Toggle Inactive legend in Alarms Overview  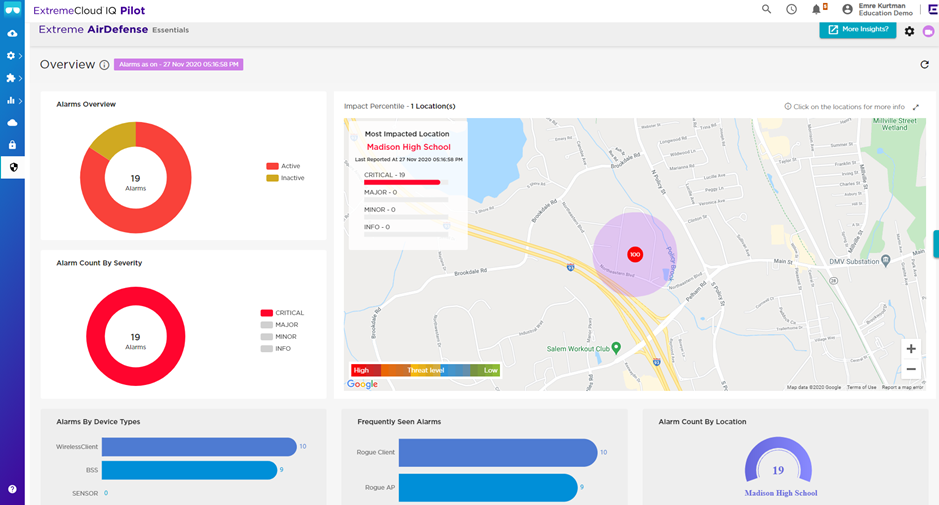(286, 178)
